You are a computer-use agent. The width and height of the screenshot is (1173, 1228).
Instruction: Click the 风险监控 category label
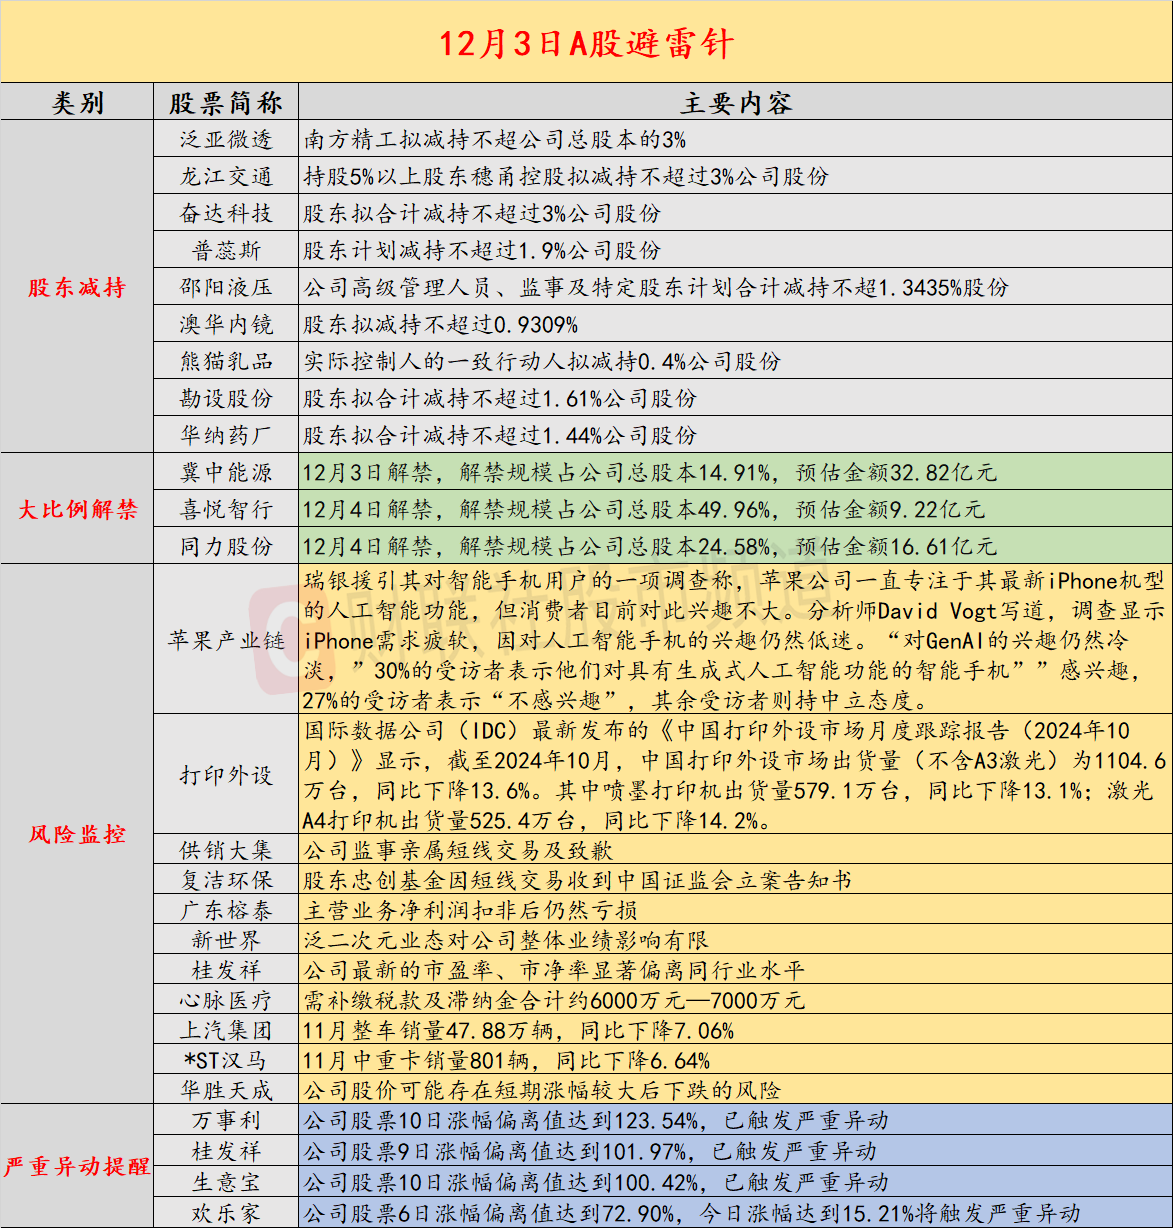point(77,834)
